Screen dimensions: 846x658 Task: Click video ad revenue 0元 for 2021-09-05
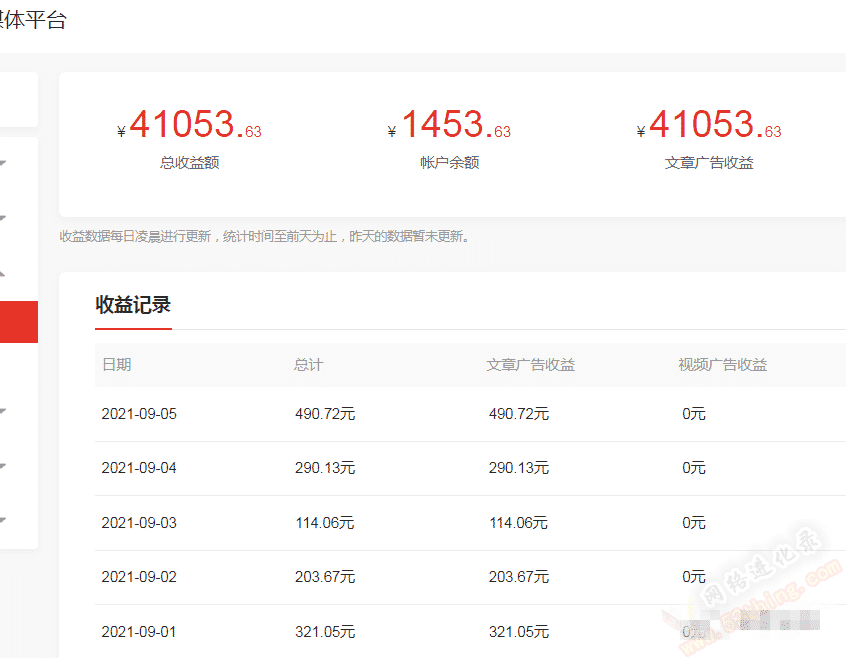694,414
